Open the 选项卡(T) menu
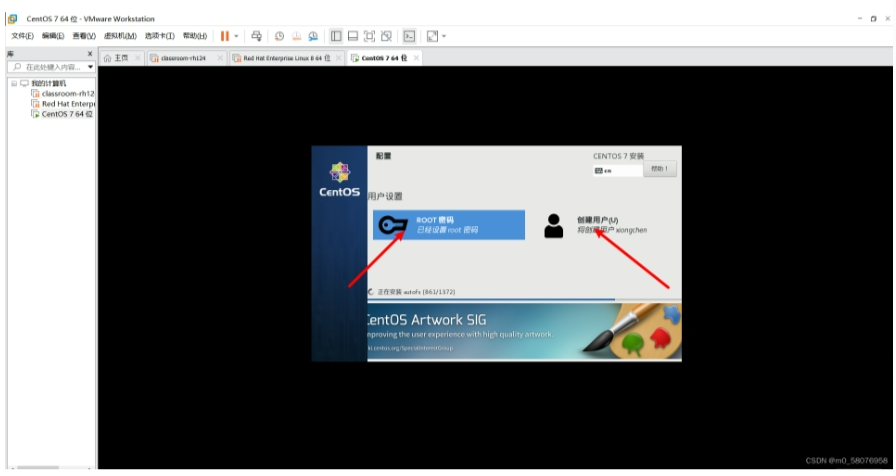896x476 pixels. pos(159,36)
